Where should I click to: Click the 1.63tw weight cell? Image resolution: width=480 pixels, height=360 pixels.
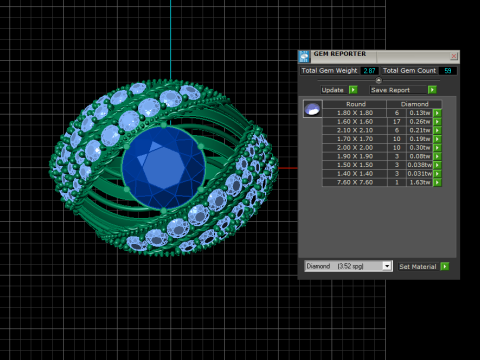pyautogui.click(x=420, y=182)
